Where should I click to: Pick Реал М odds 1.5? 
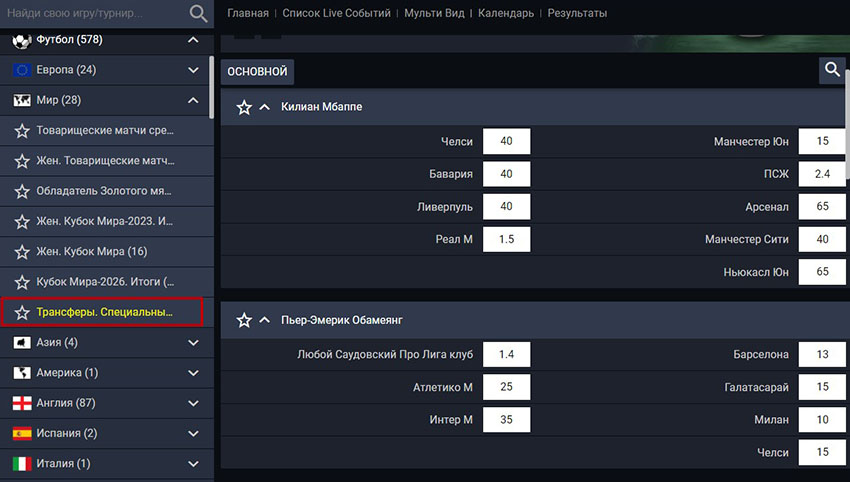tap(506, 239)
